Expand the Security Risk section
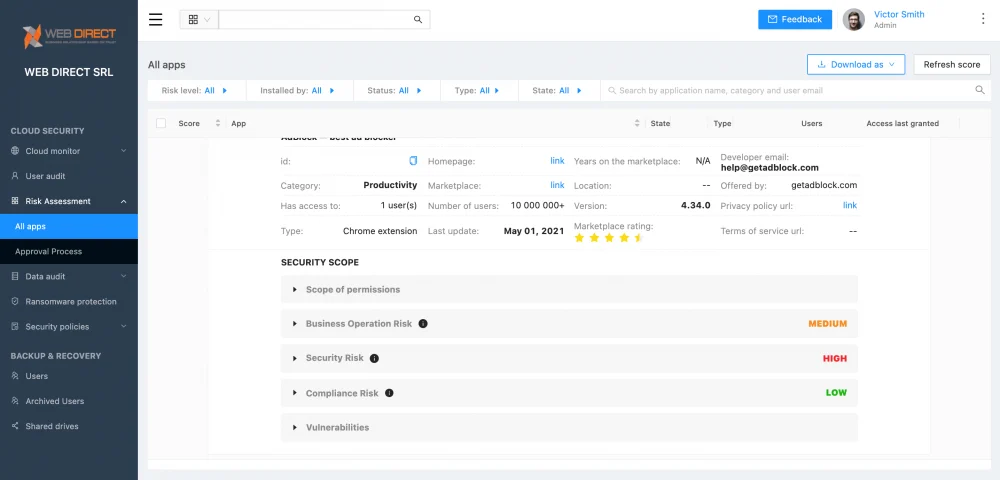This screenshot has height=480, width=1000. [569, 358]
